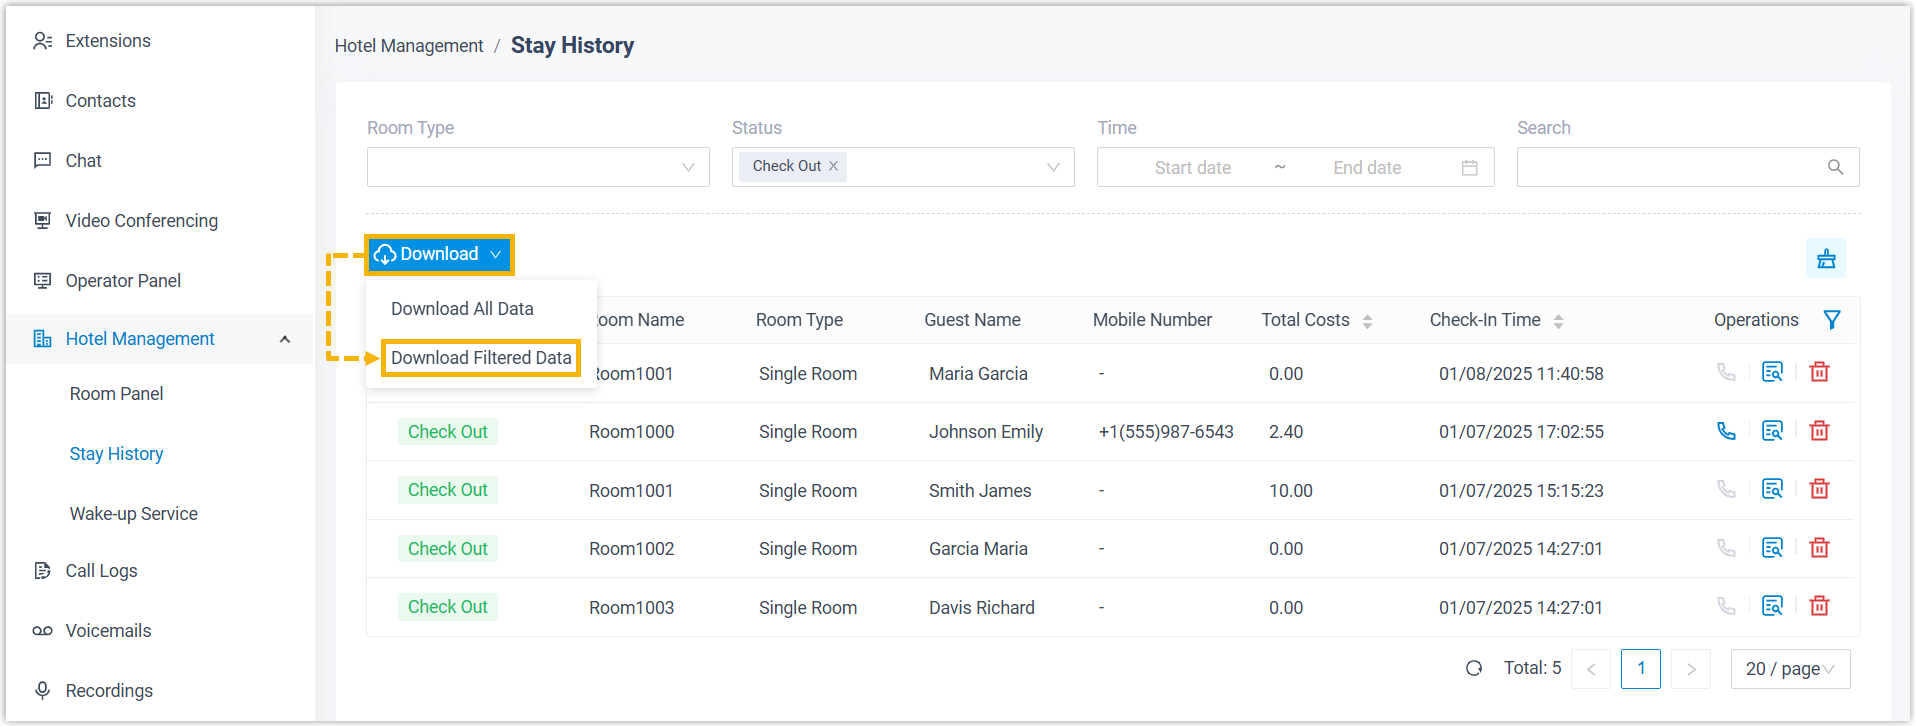This screenshot has width=1916, height=727.
Task: View details of Garcia Maria's stay
Action: tap(1772, 548)
